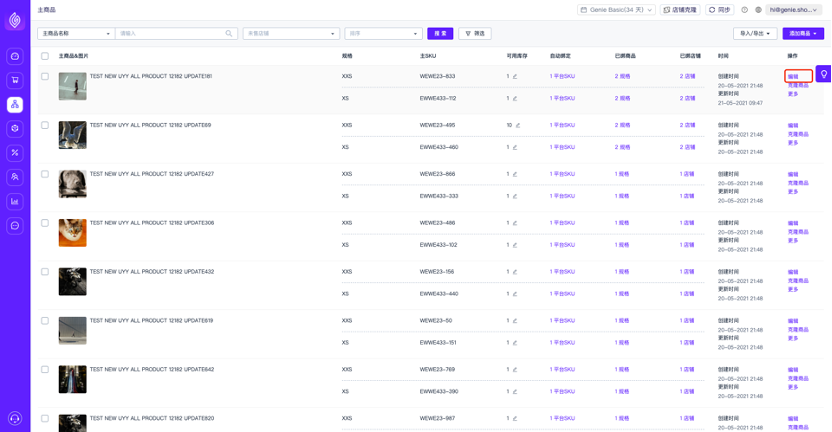This screenshot has width=832, height=432.
Task: Open the 排序 sort dropdown
Action: click(383, 33)
